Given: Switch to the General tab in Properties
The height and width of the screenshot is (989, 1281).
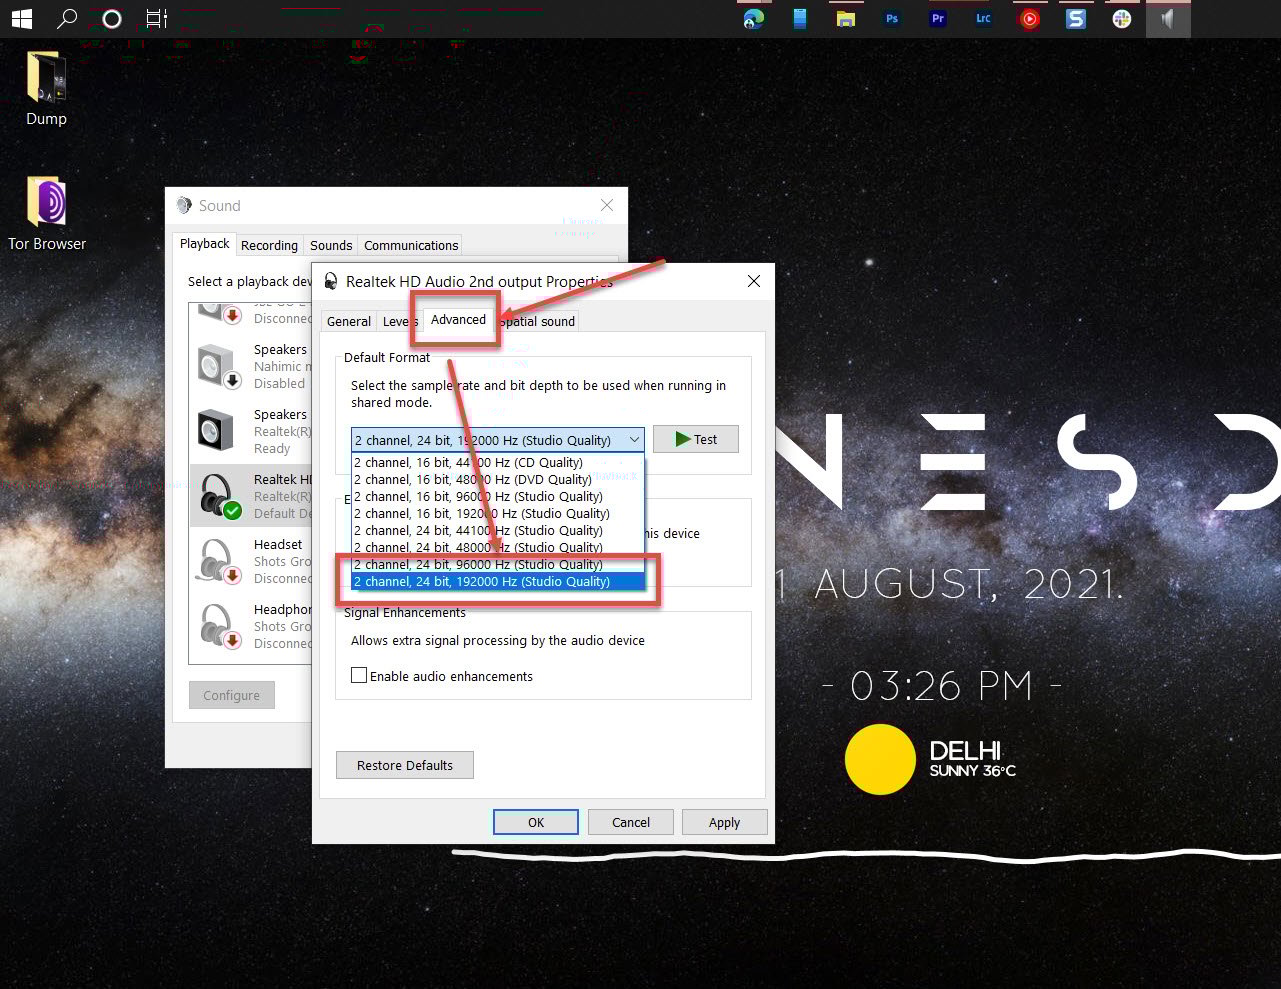Looking at the screenshot, I should 349,322.
